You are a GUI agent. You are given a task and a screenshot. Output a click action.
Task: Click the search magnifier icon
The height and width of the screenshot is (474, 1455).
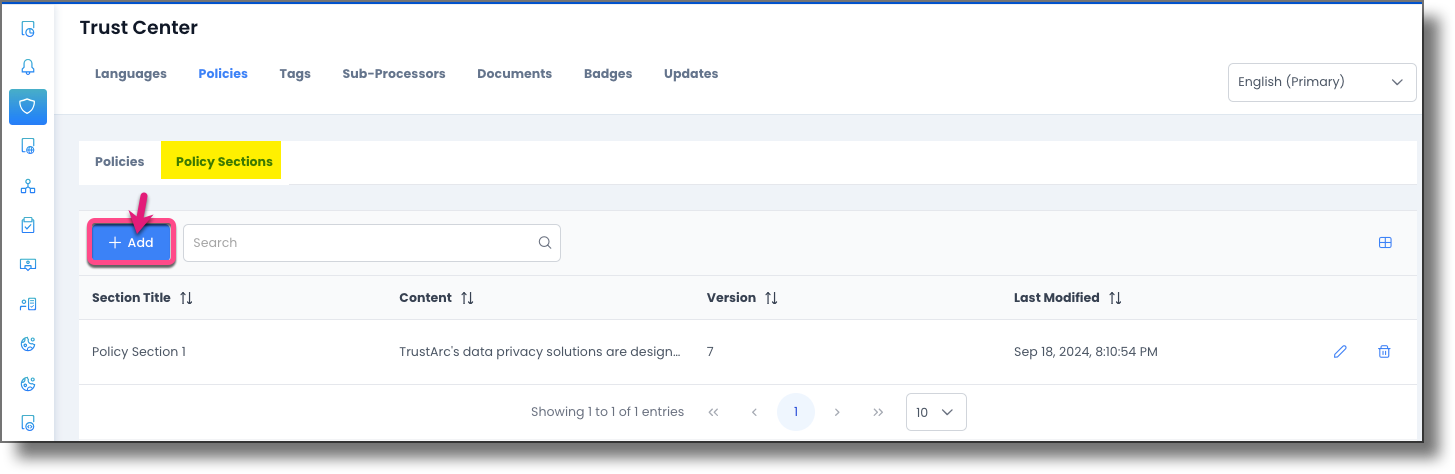545,242
